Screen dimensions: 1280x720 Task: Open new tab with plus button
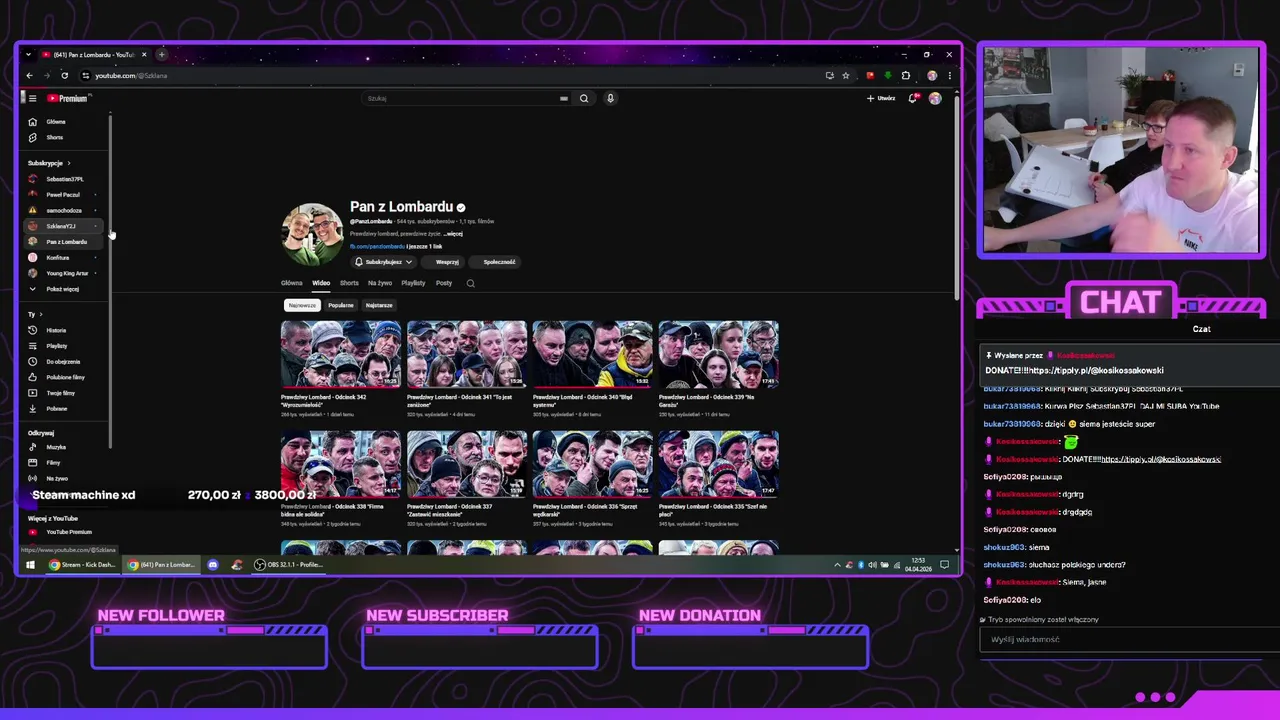pos(162,54)
